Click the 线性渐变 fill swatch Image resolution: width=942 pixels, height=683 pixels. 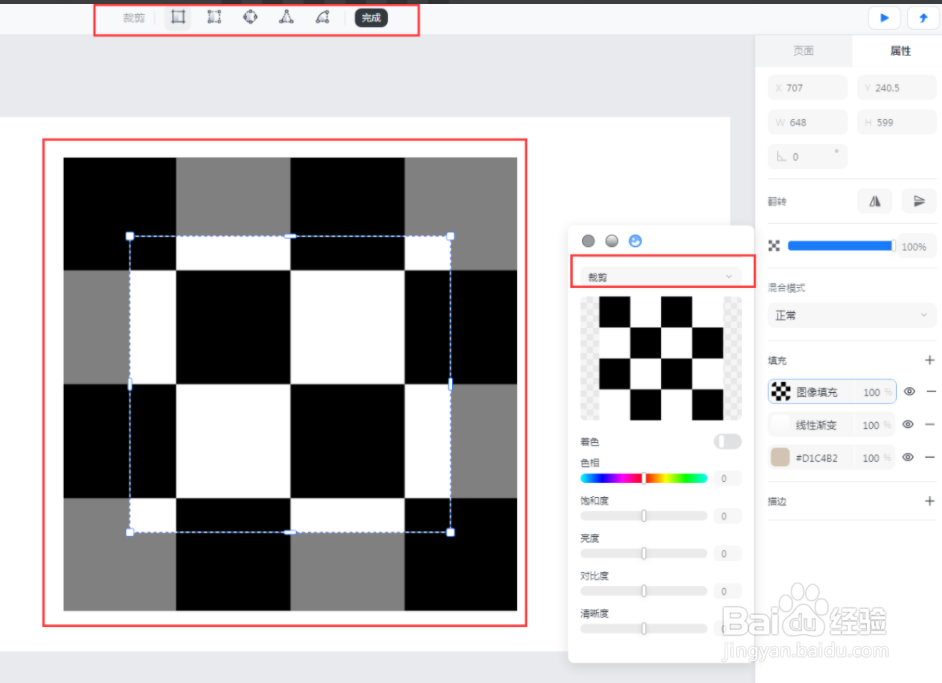point(780,425)
